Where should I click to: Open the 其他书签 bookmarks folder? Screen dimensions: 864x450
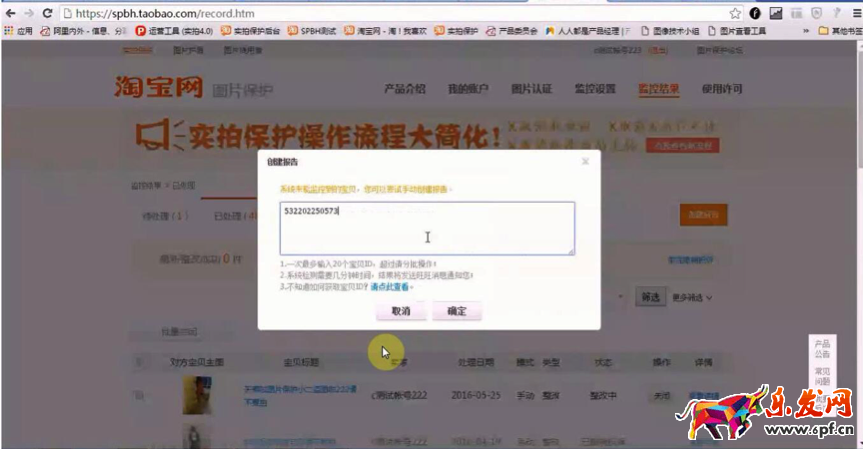tap(841, 31)
